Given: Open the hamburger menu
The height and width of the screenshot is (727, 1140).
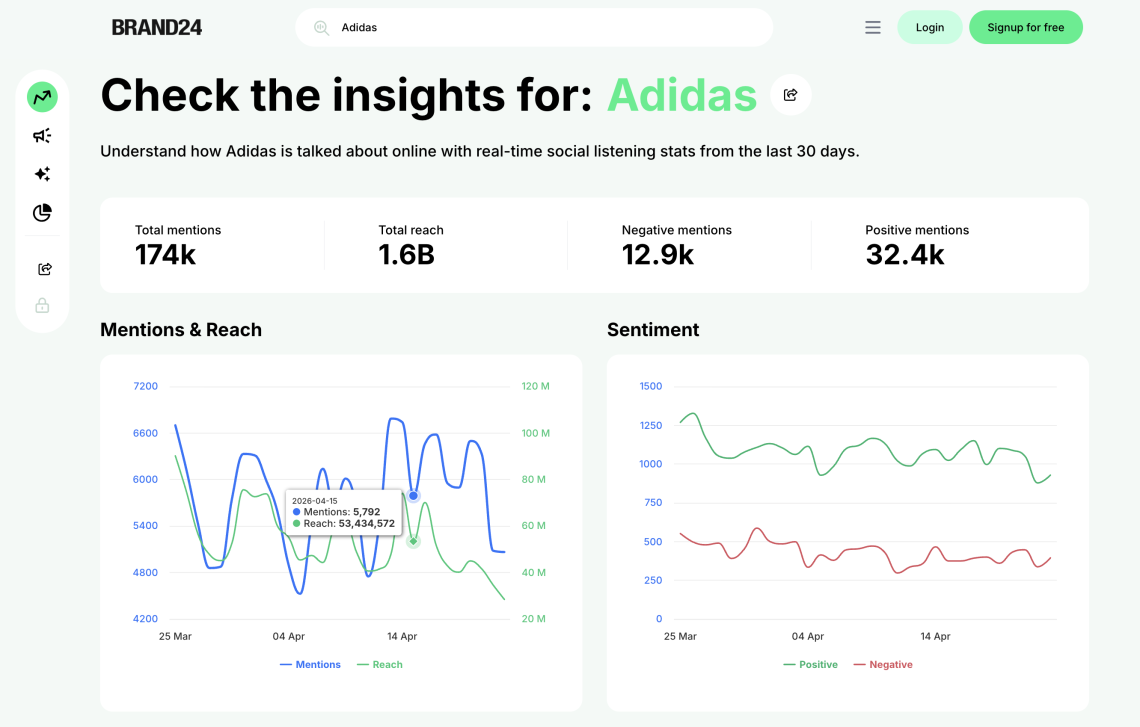Looking at the screenshot, I should pyautogui.click(x=873, y=28).
